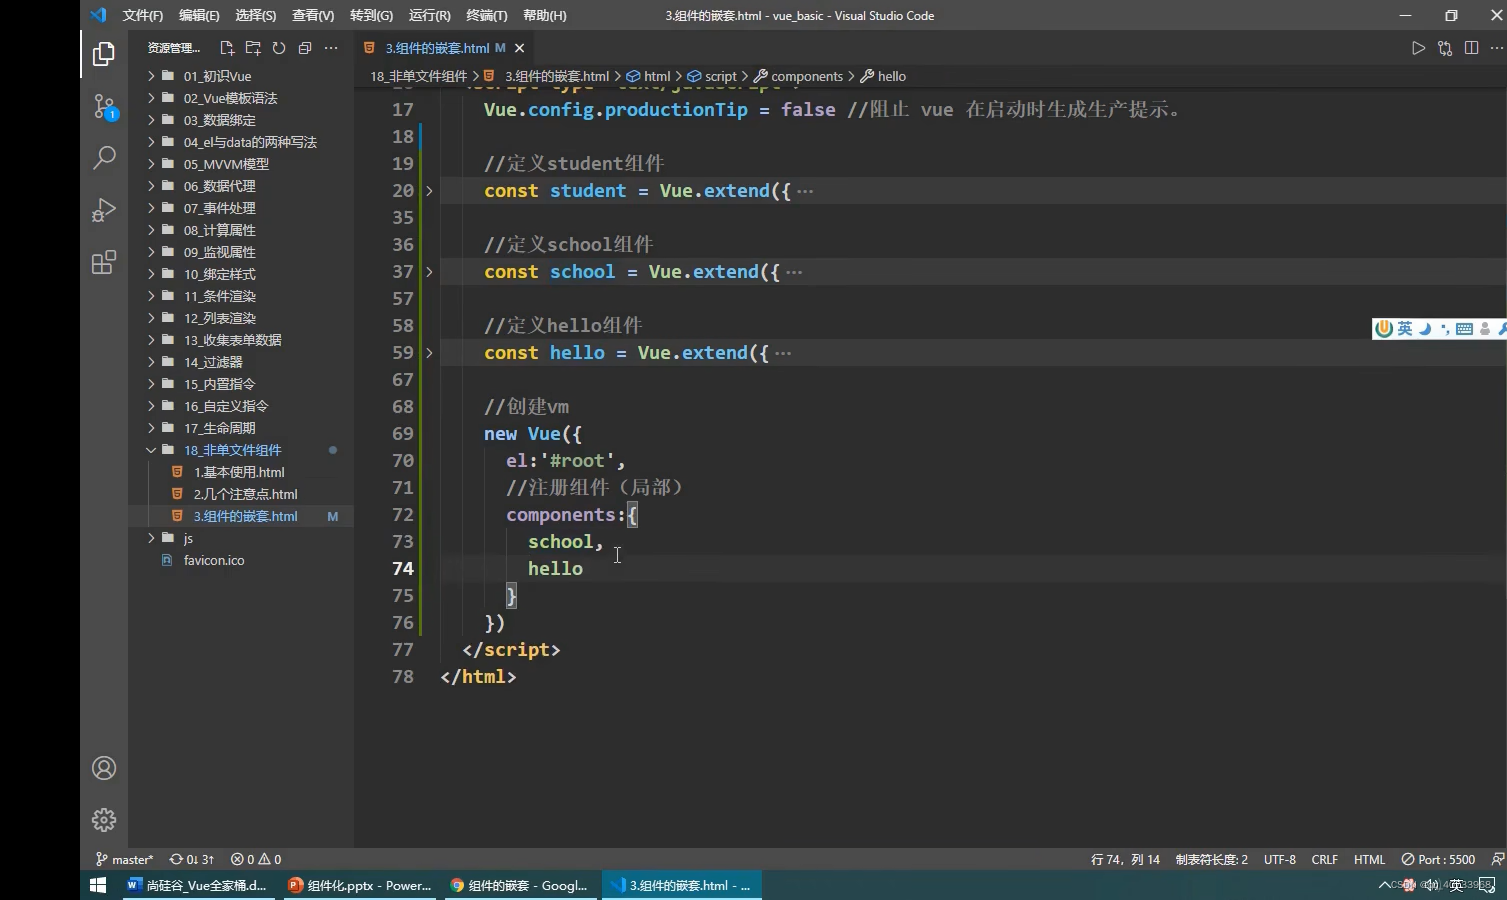Click the 18_非单文件组件 breadcrumb item
This screenshot has height=900, width=1507.
[418, 76]
